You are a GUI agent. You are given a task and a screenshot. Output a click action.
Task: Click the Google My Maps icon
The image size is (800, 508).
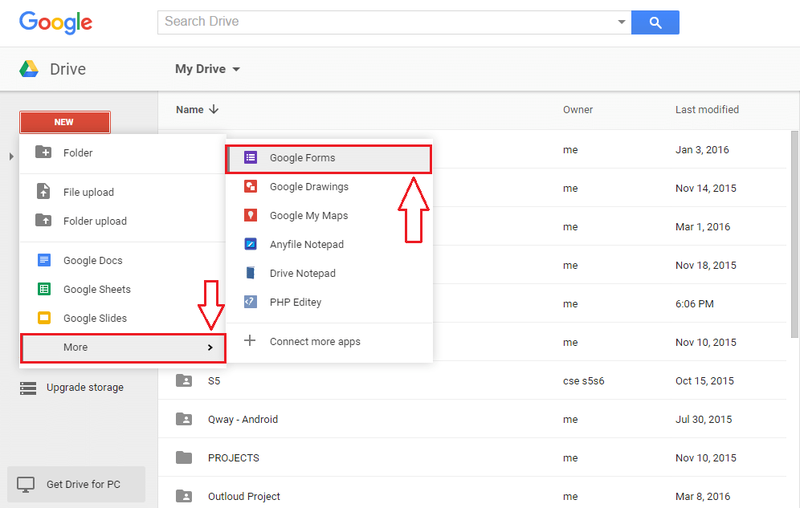click(x=251, y=215)
